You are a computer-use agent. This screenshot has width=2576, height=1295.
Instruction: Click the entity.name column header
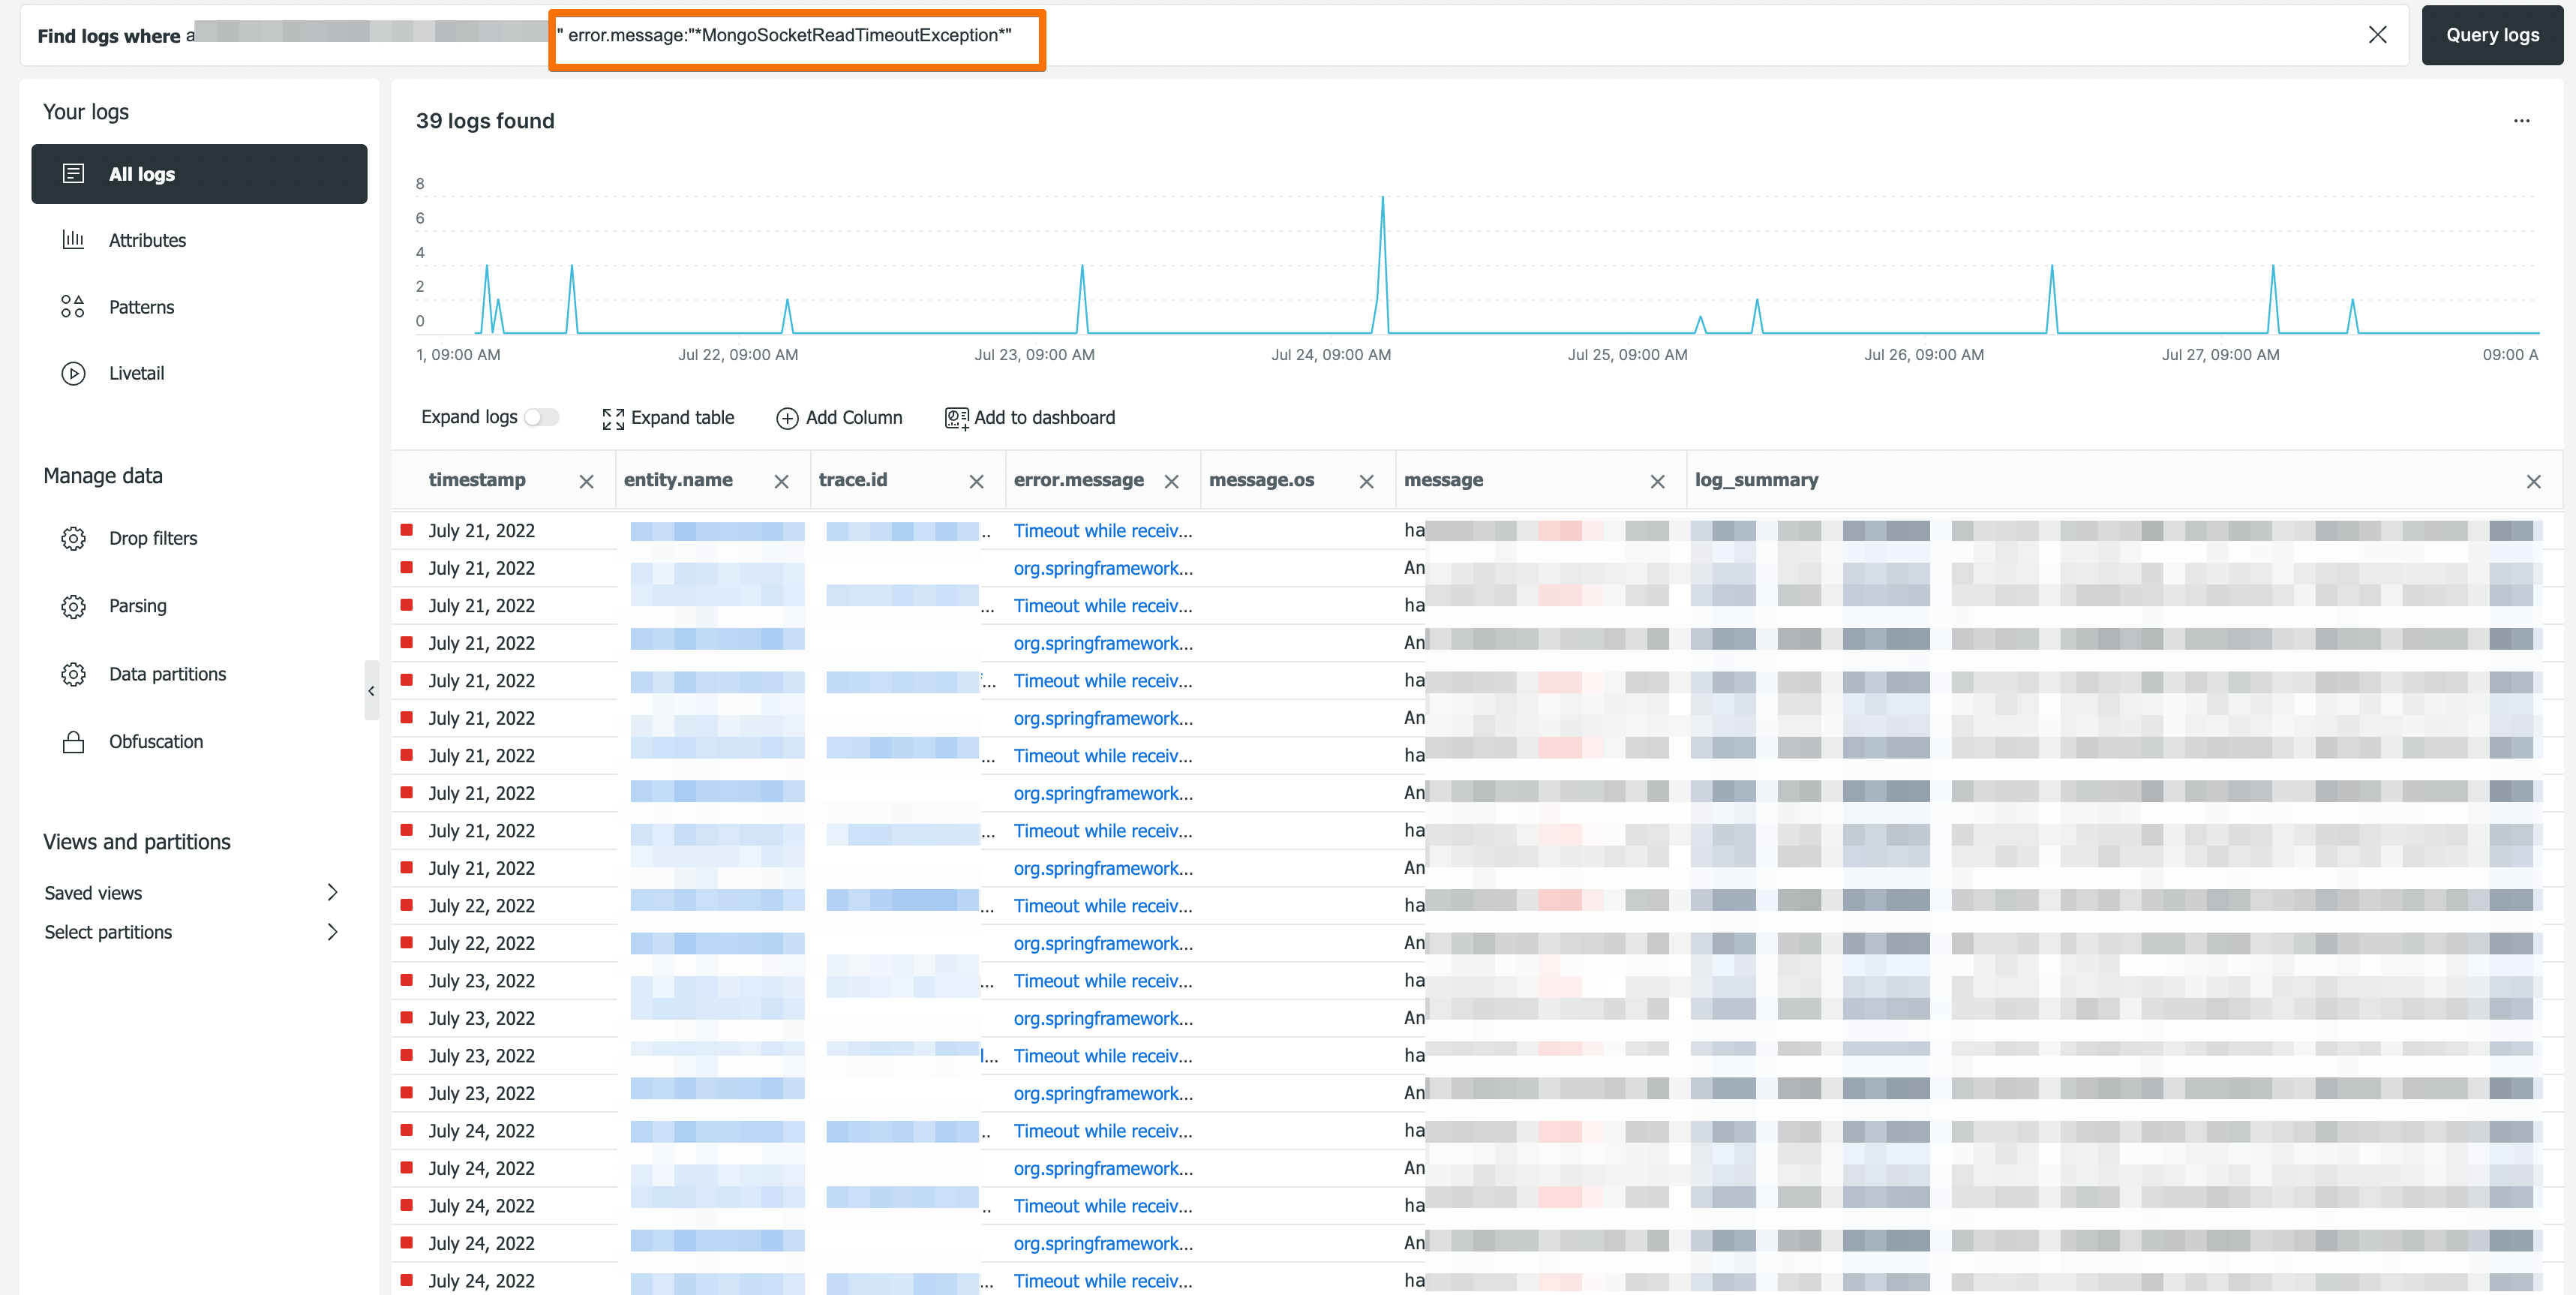point(678,480)
